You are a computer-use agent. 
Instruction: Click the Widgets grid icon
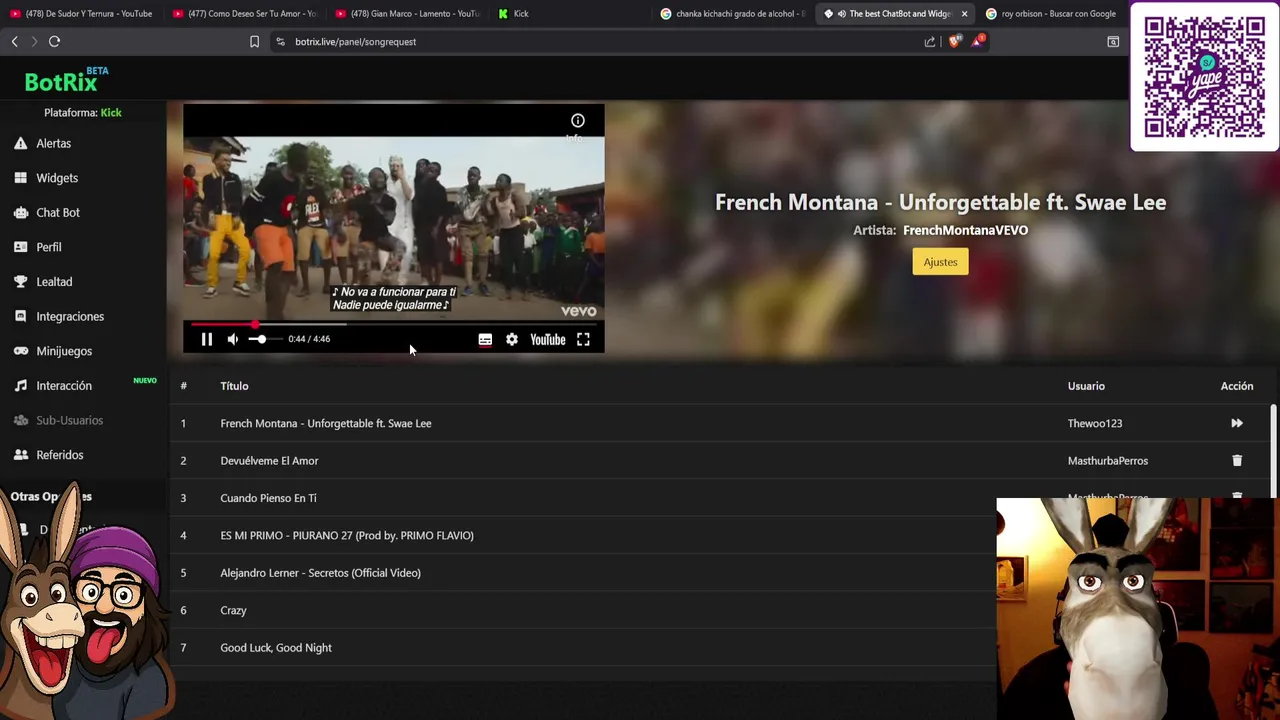[20, 178]
